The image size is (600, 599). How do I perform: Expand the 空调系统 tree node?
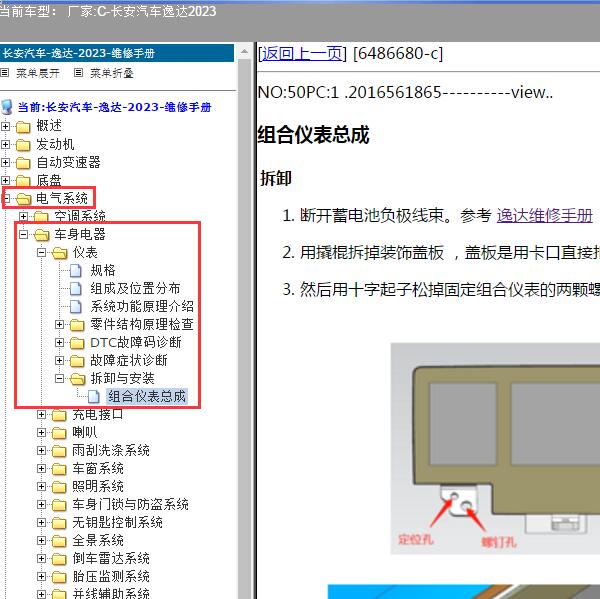click(x=23, y=216)
